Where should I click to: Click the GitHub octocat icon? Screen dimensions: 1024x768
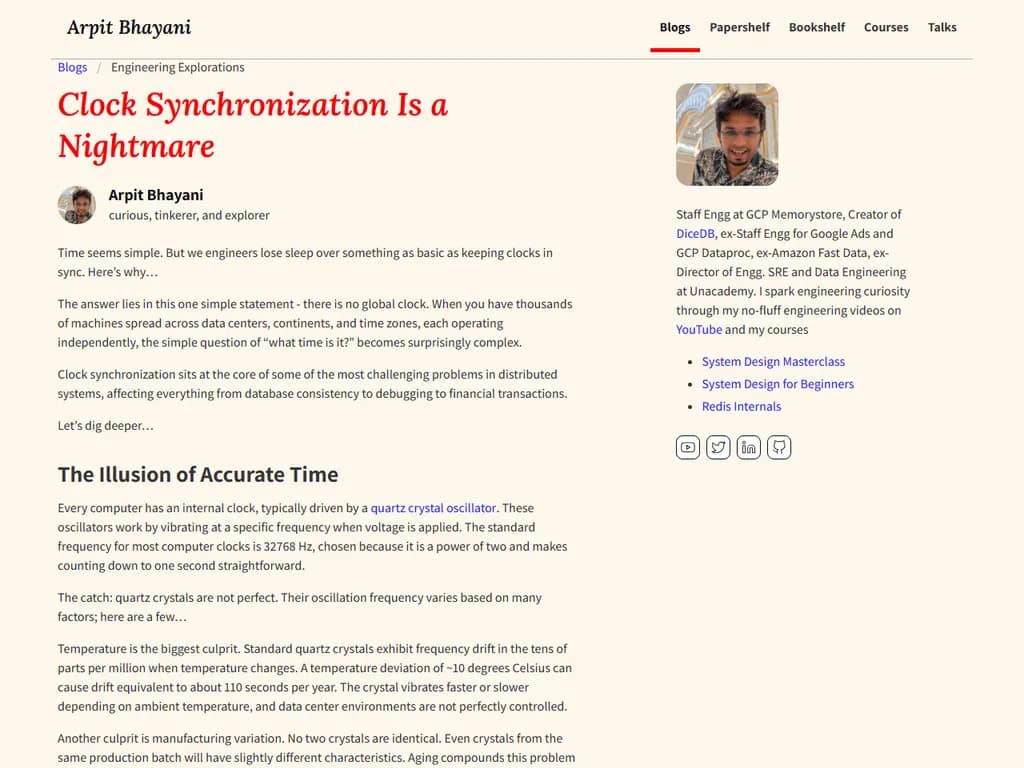[x=779, y=447]
